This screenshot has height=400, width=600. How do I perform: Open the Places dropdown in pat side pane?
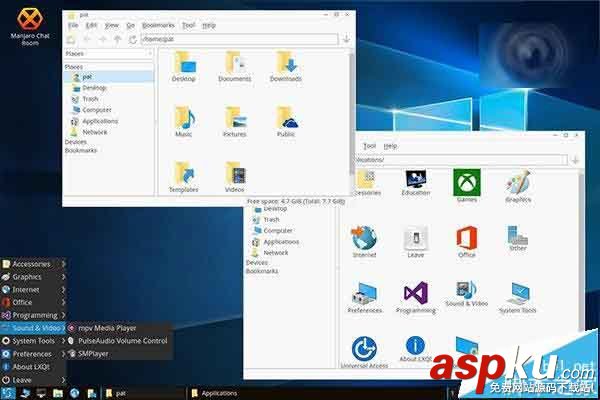click(109, 54)
